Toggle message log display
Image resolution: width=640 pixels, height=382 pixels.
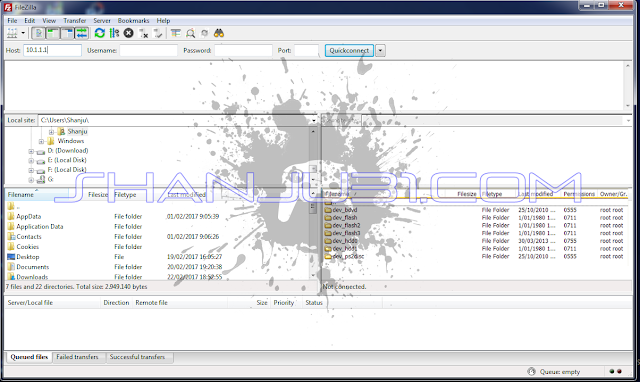[x=39, y=33]
